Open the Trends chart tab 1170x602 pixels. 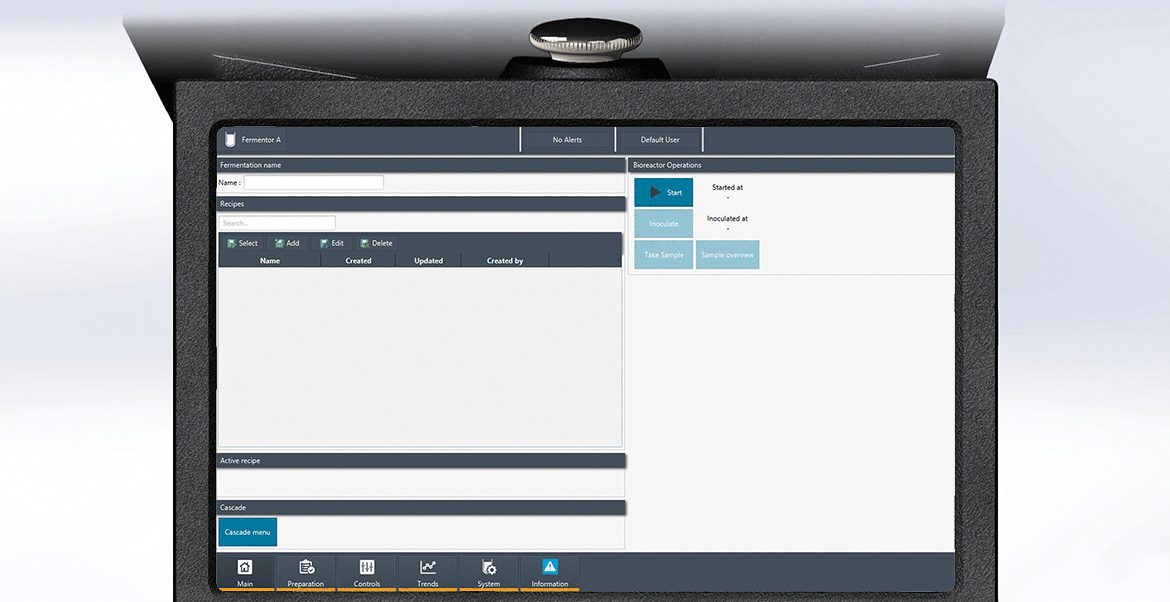point(428,572)
